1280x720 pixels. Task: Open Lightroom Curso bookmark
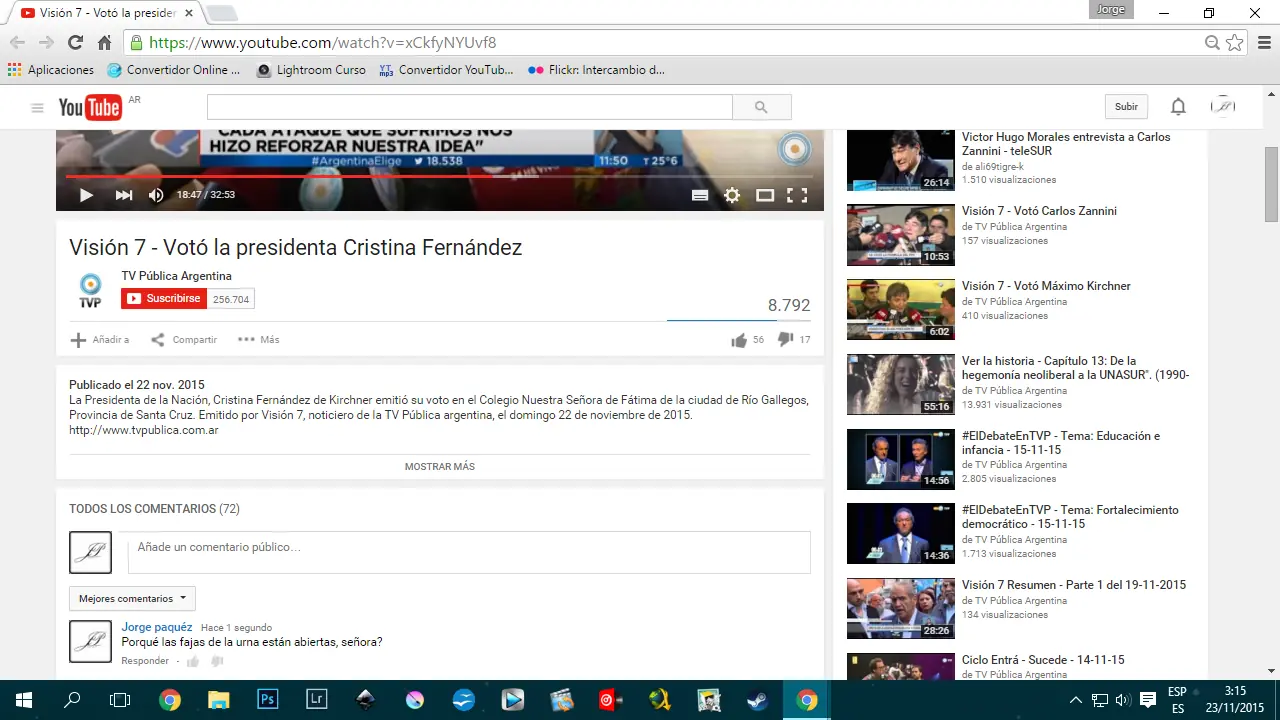(311, 70)
